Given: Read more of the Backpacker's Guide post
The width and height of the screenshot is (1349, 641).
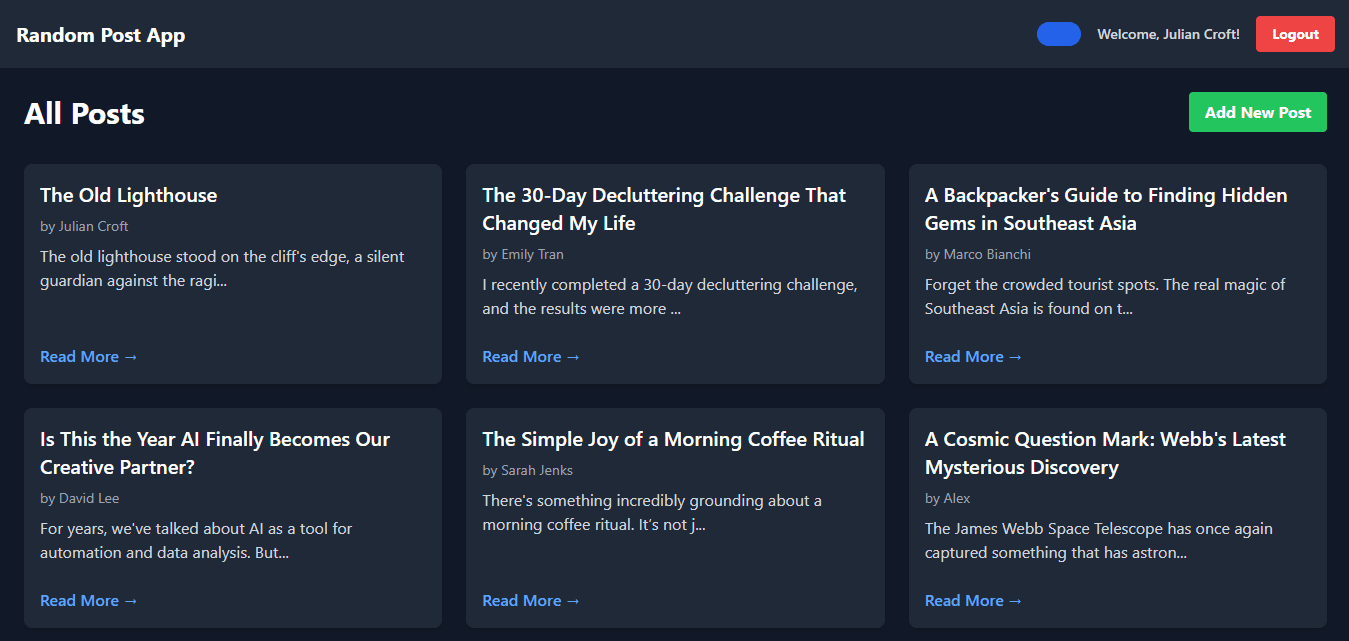Looking at the screenshot, I should pos(973,356).
